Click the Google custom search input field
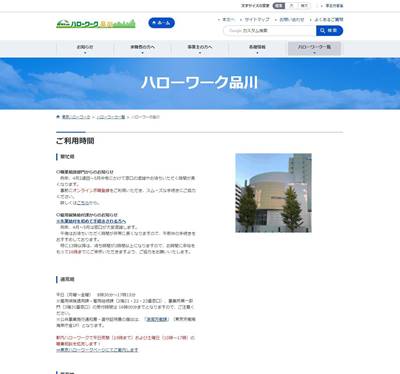This screenshot has height=374, width=400. click(270, 31)
